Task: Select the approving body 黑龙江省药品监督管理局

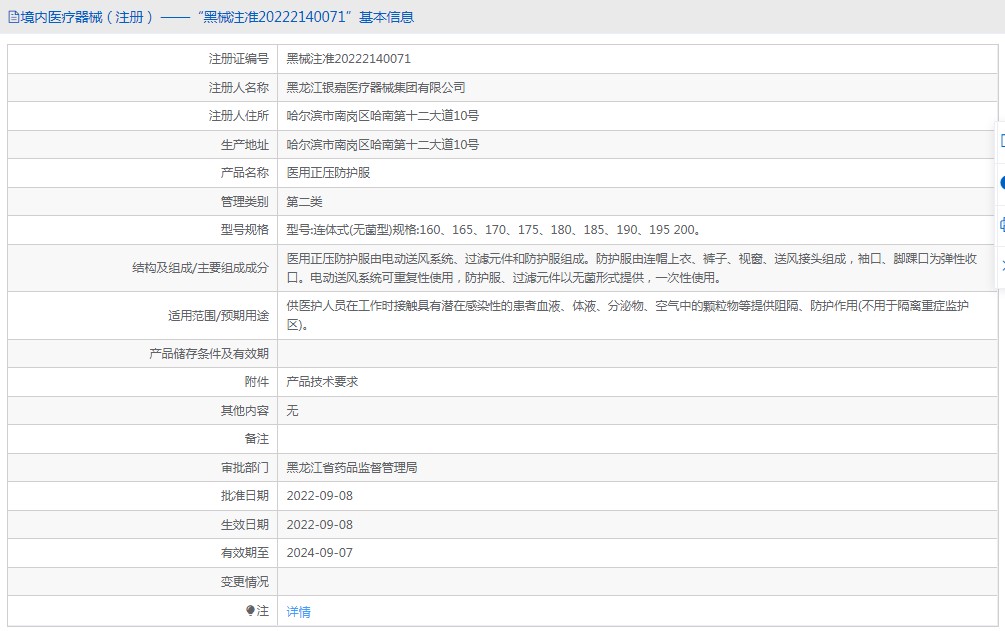Action: tap(351, 468)
